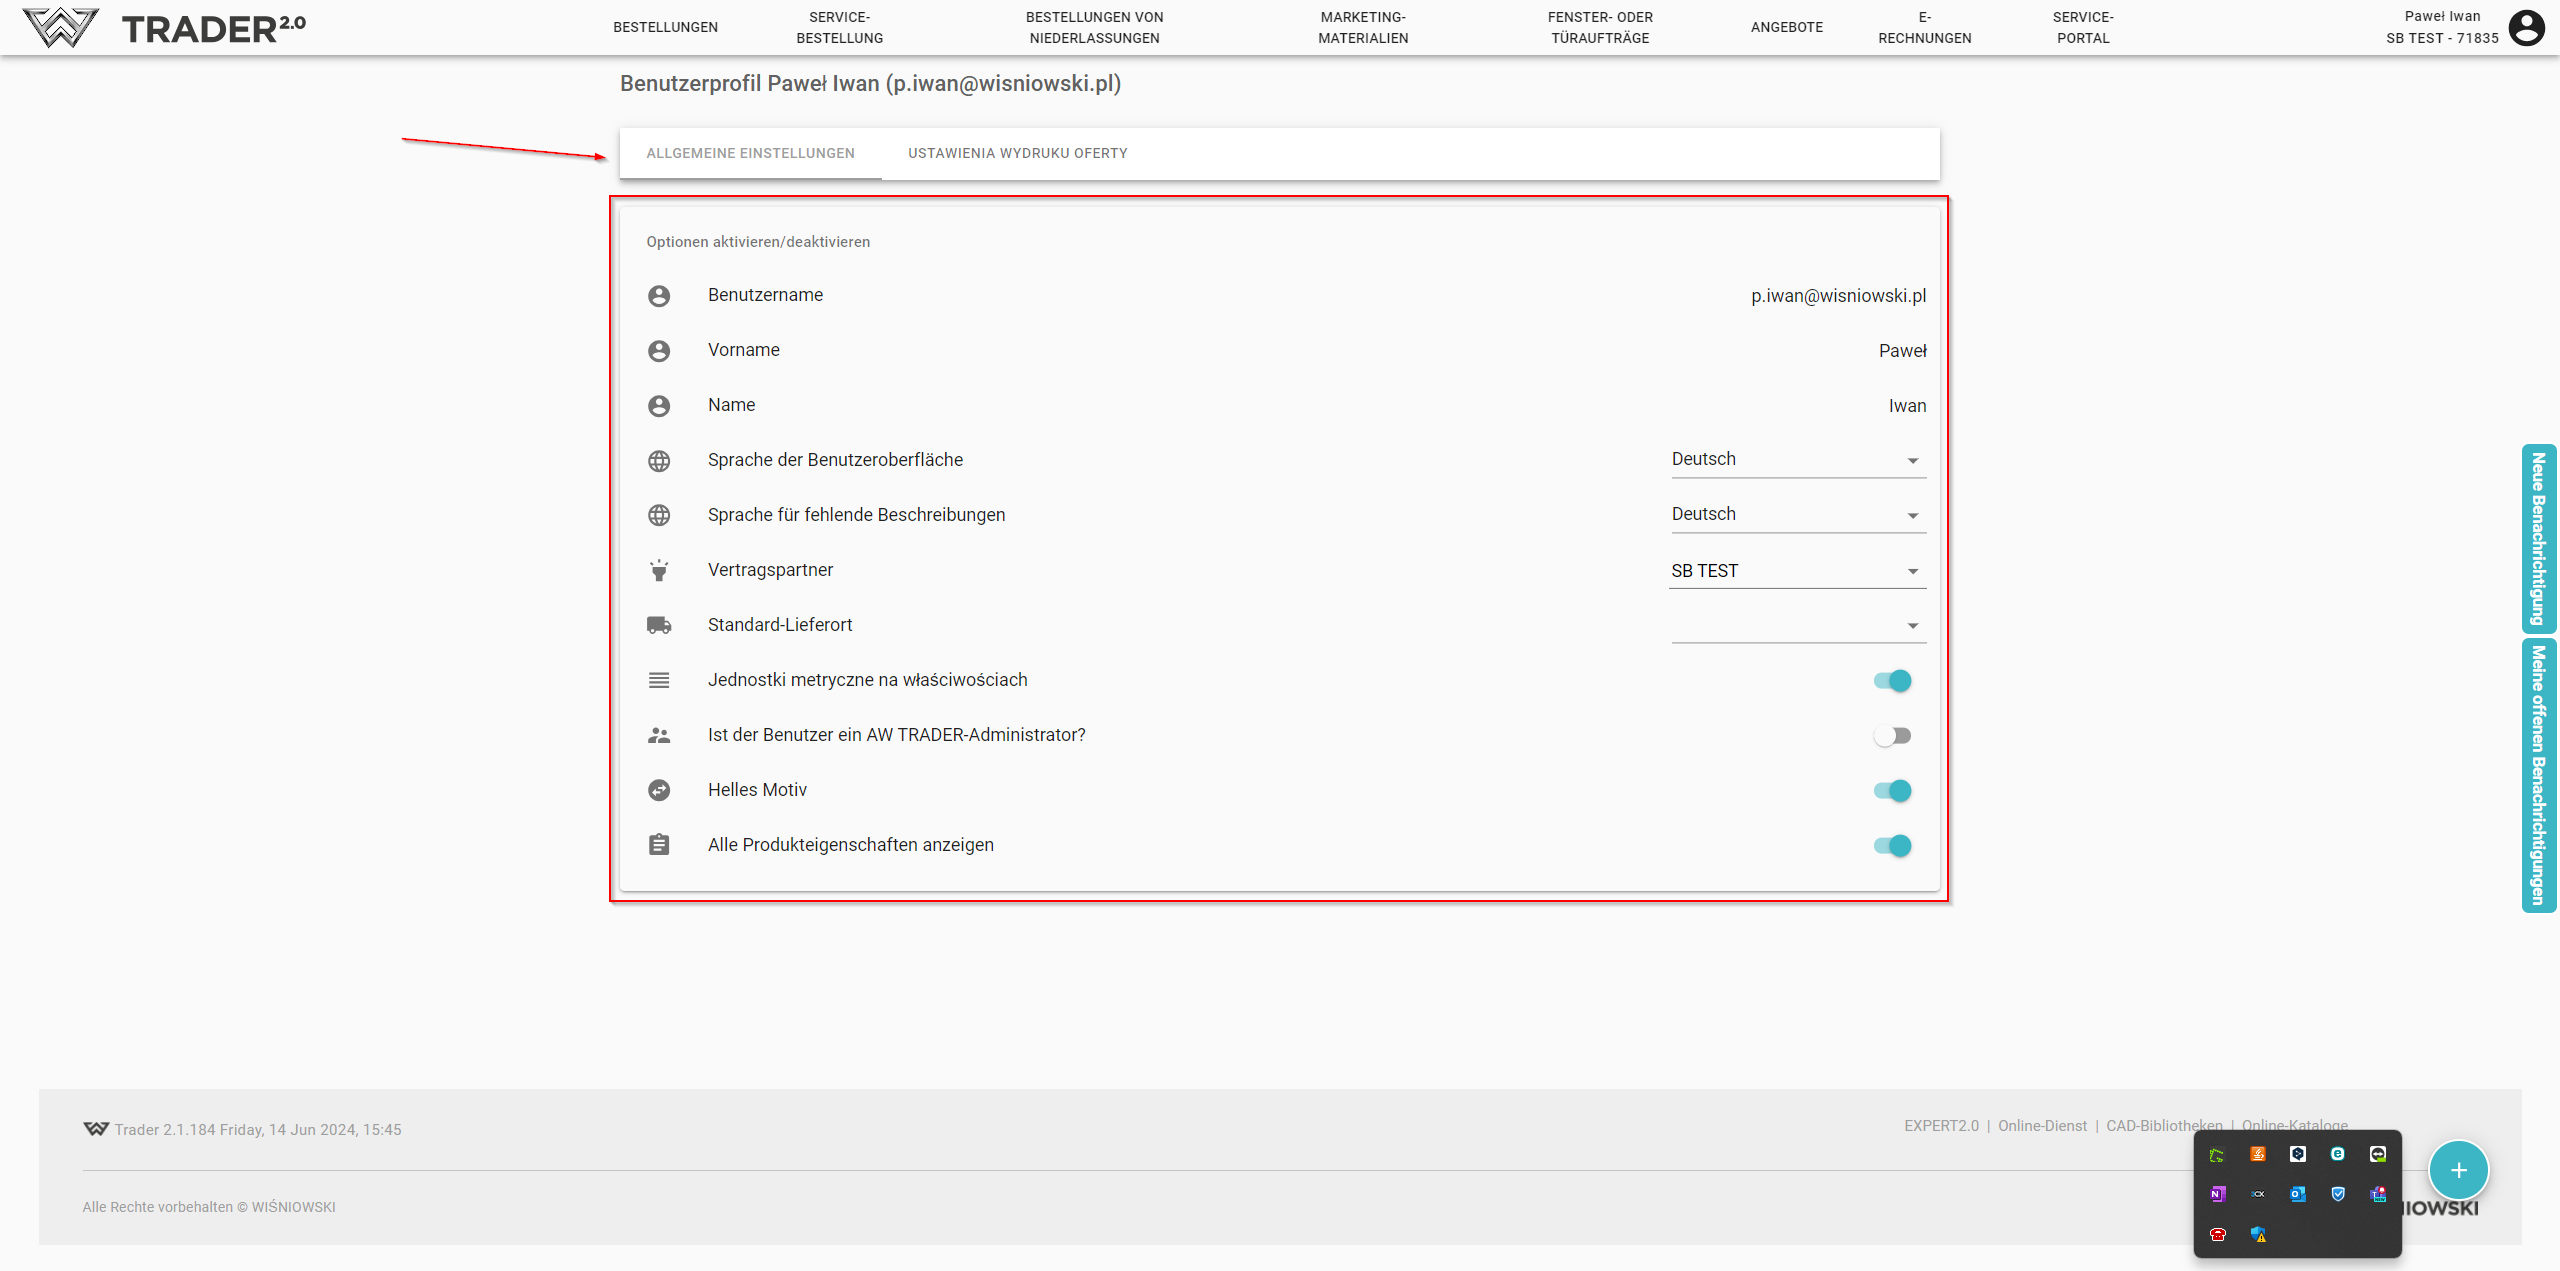
Task: Open the Neue Benachrichtigung side panel
Action: point(2538,538)
